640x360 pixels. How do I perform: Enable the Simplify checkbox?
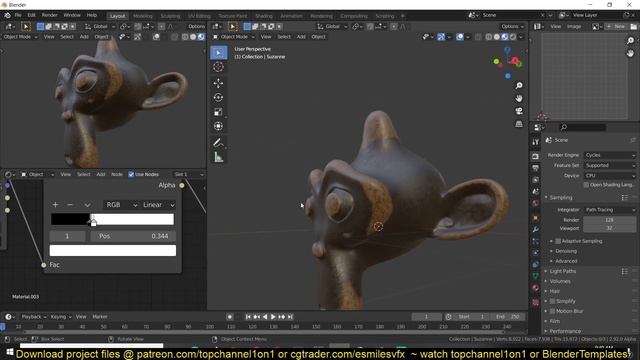552,301
